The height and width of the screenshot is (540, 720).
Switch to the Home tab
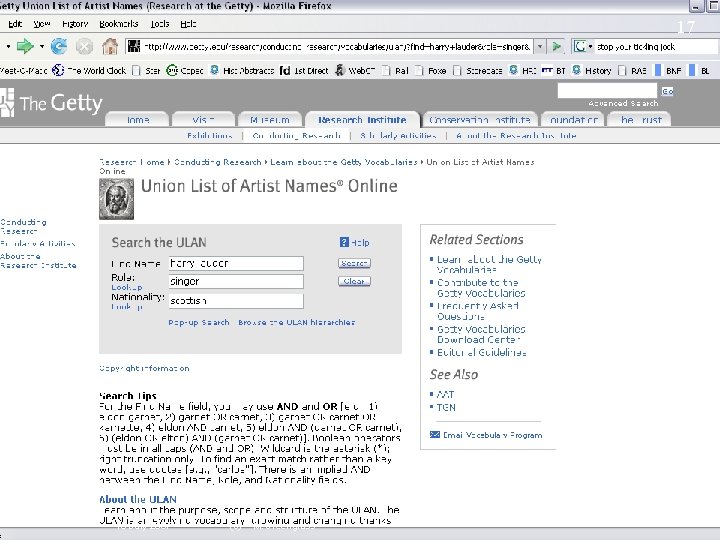[138, 120]
